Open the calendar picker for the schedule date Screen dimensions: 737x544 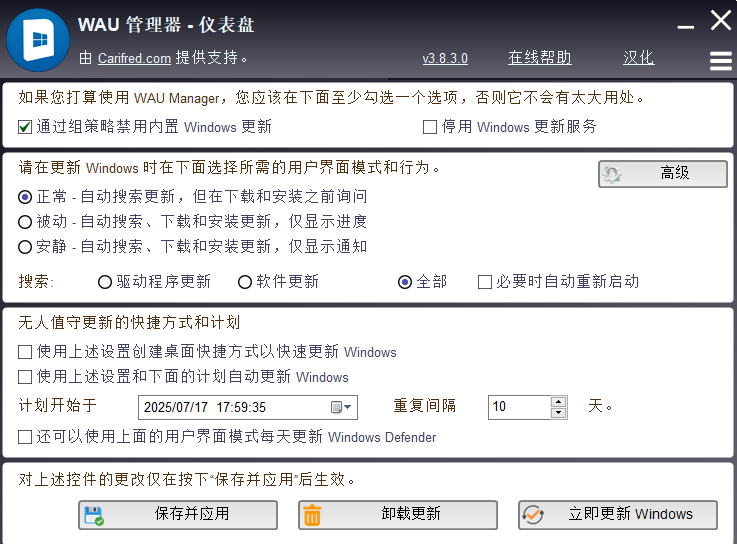341,407
